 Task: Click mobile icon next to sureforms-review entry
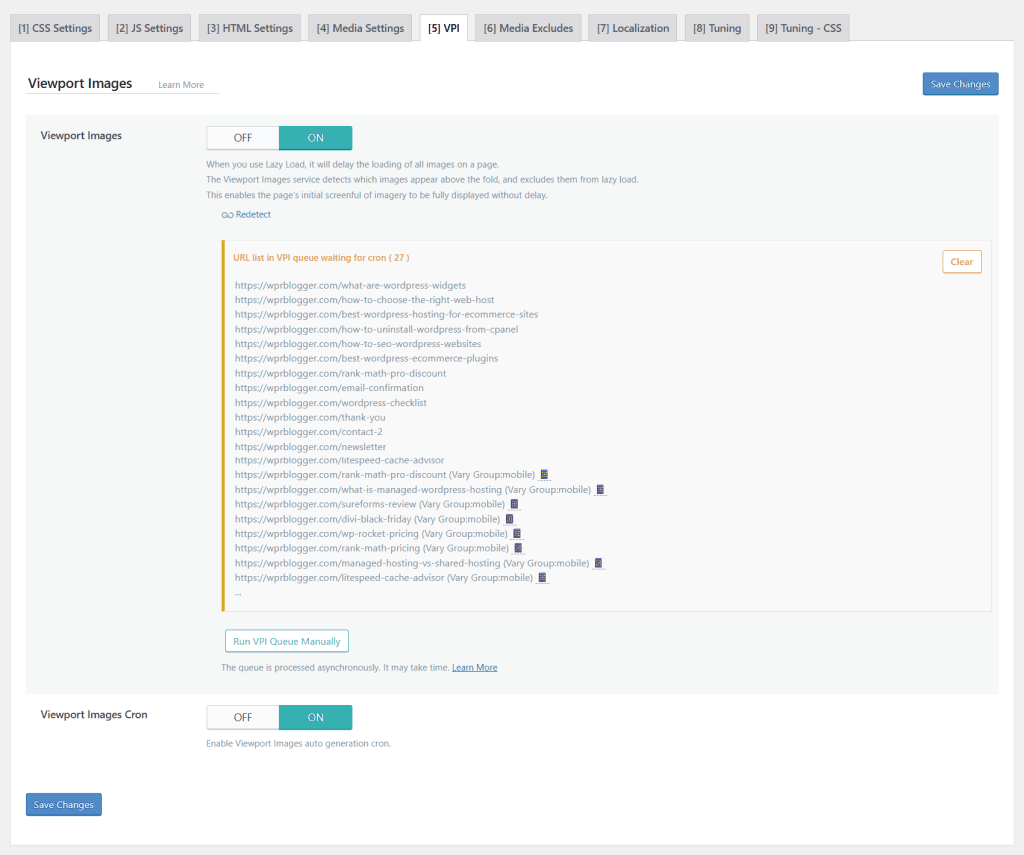[x=515, y=504]
